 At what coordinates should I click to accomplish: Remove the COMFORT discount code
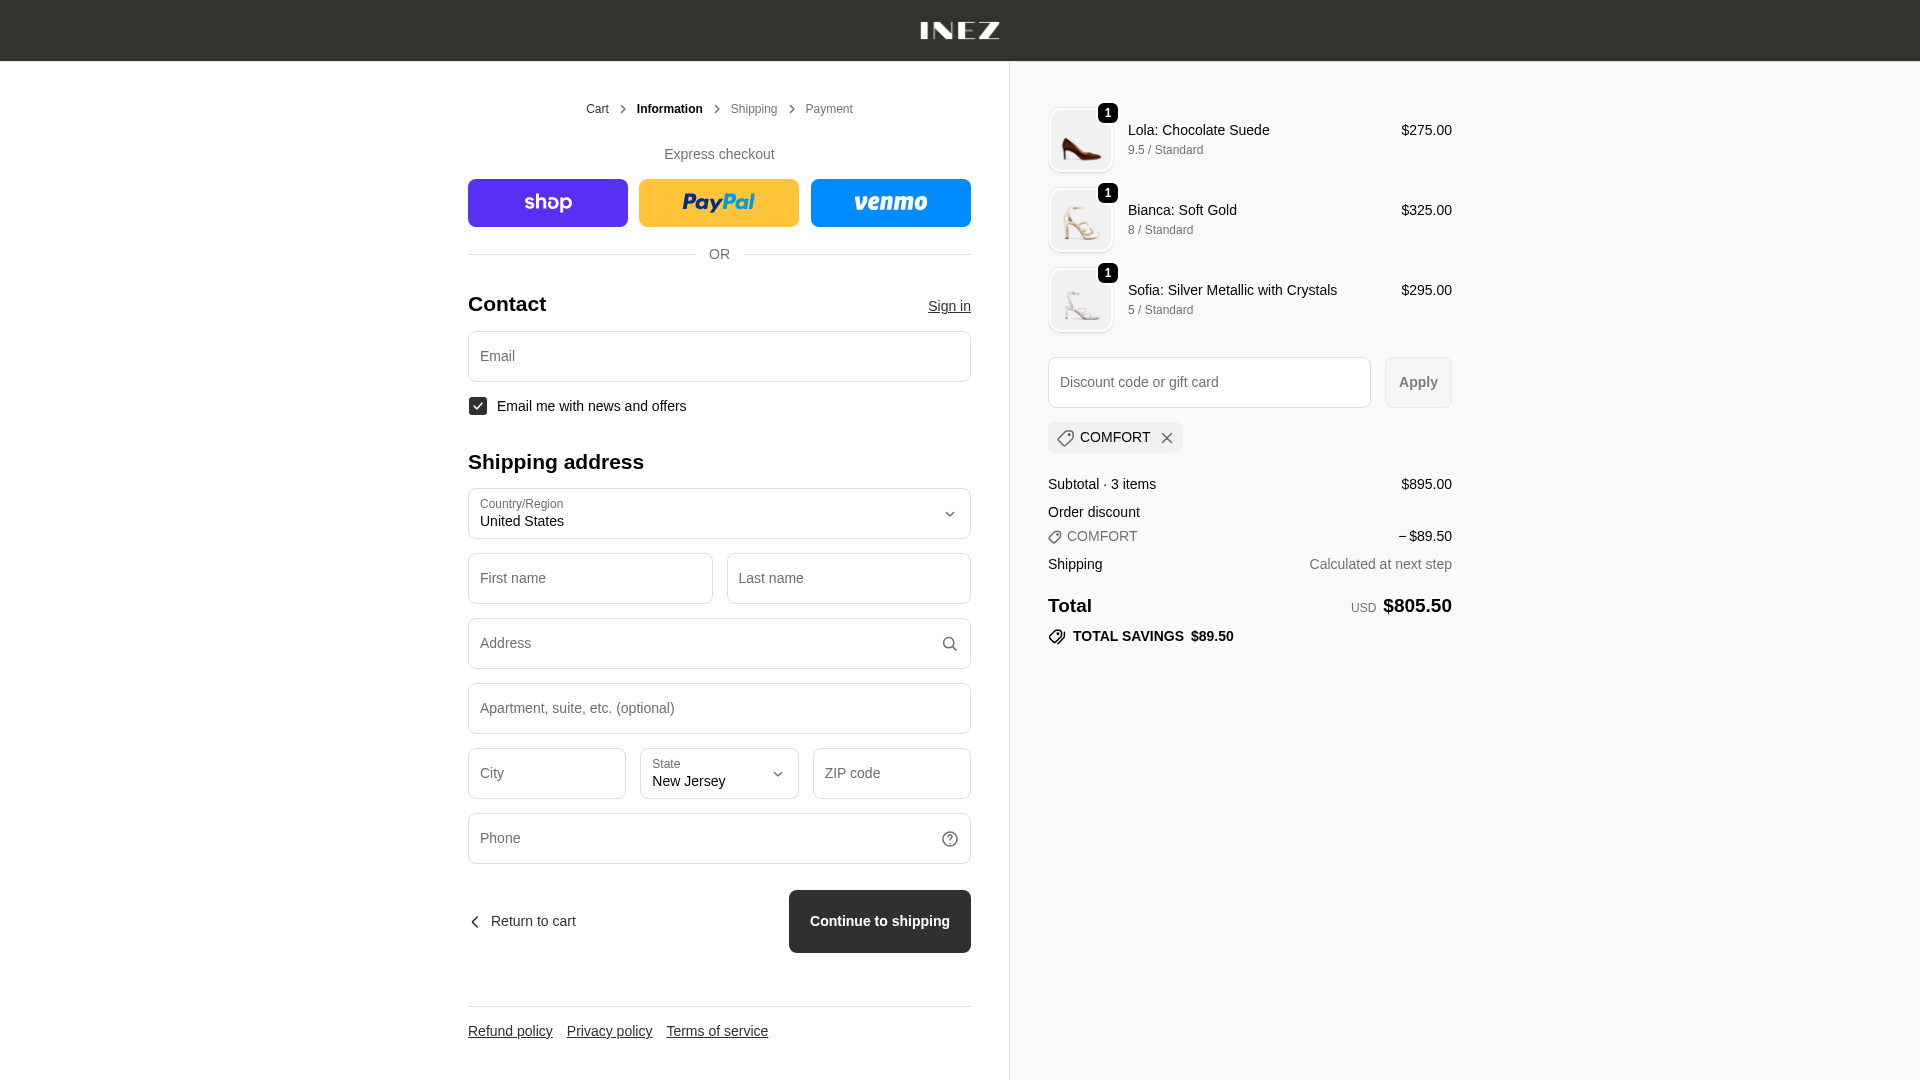[1167, 438]
